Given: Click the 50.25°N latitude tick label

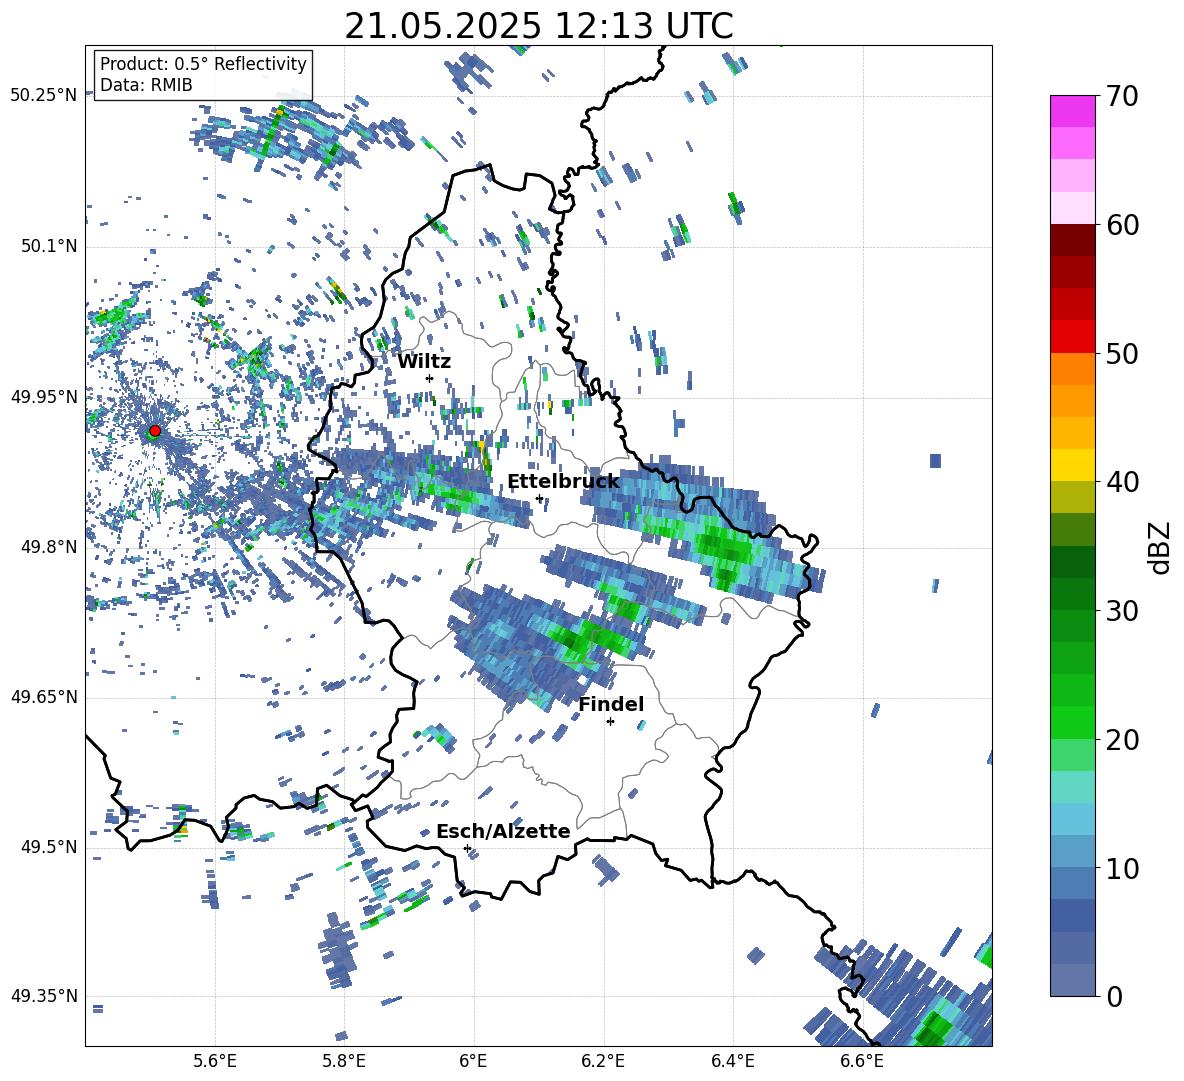Looking at the screenshot, I should click(44, 96).
